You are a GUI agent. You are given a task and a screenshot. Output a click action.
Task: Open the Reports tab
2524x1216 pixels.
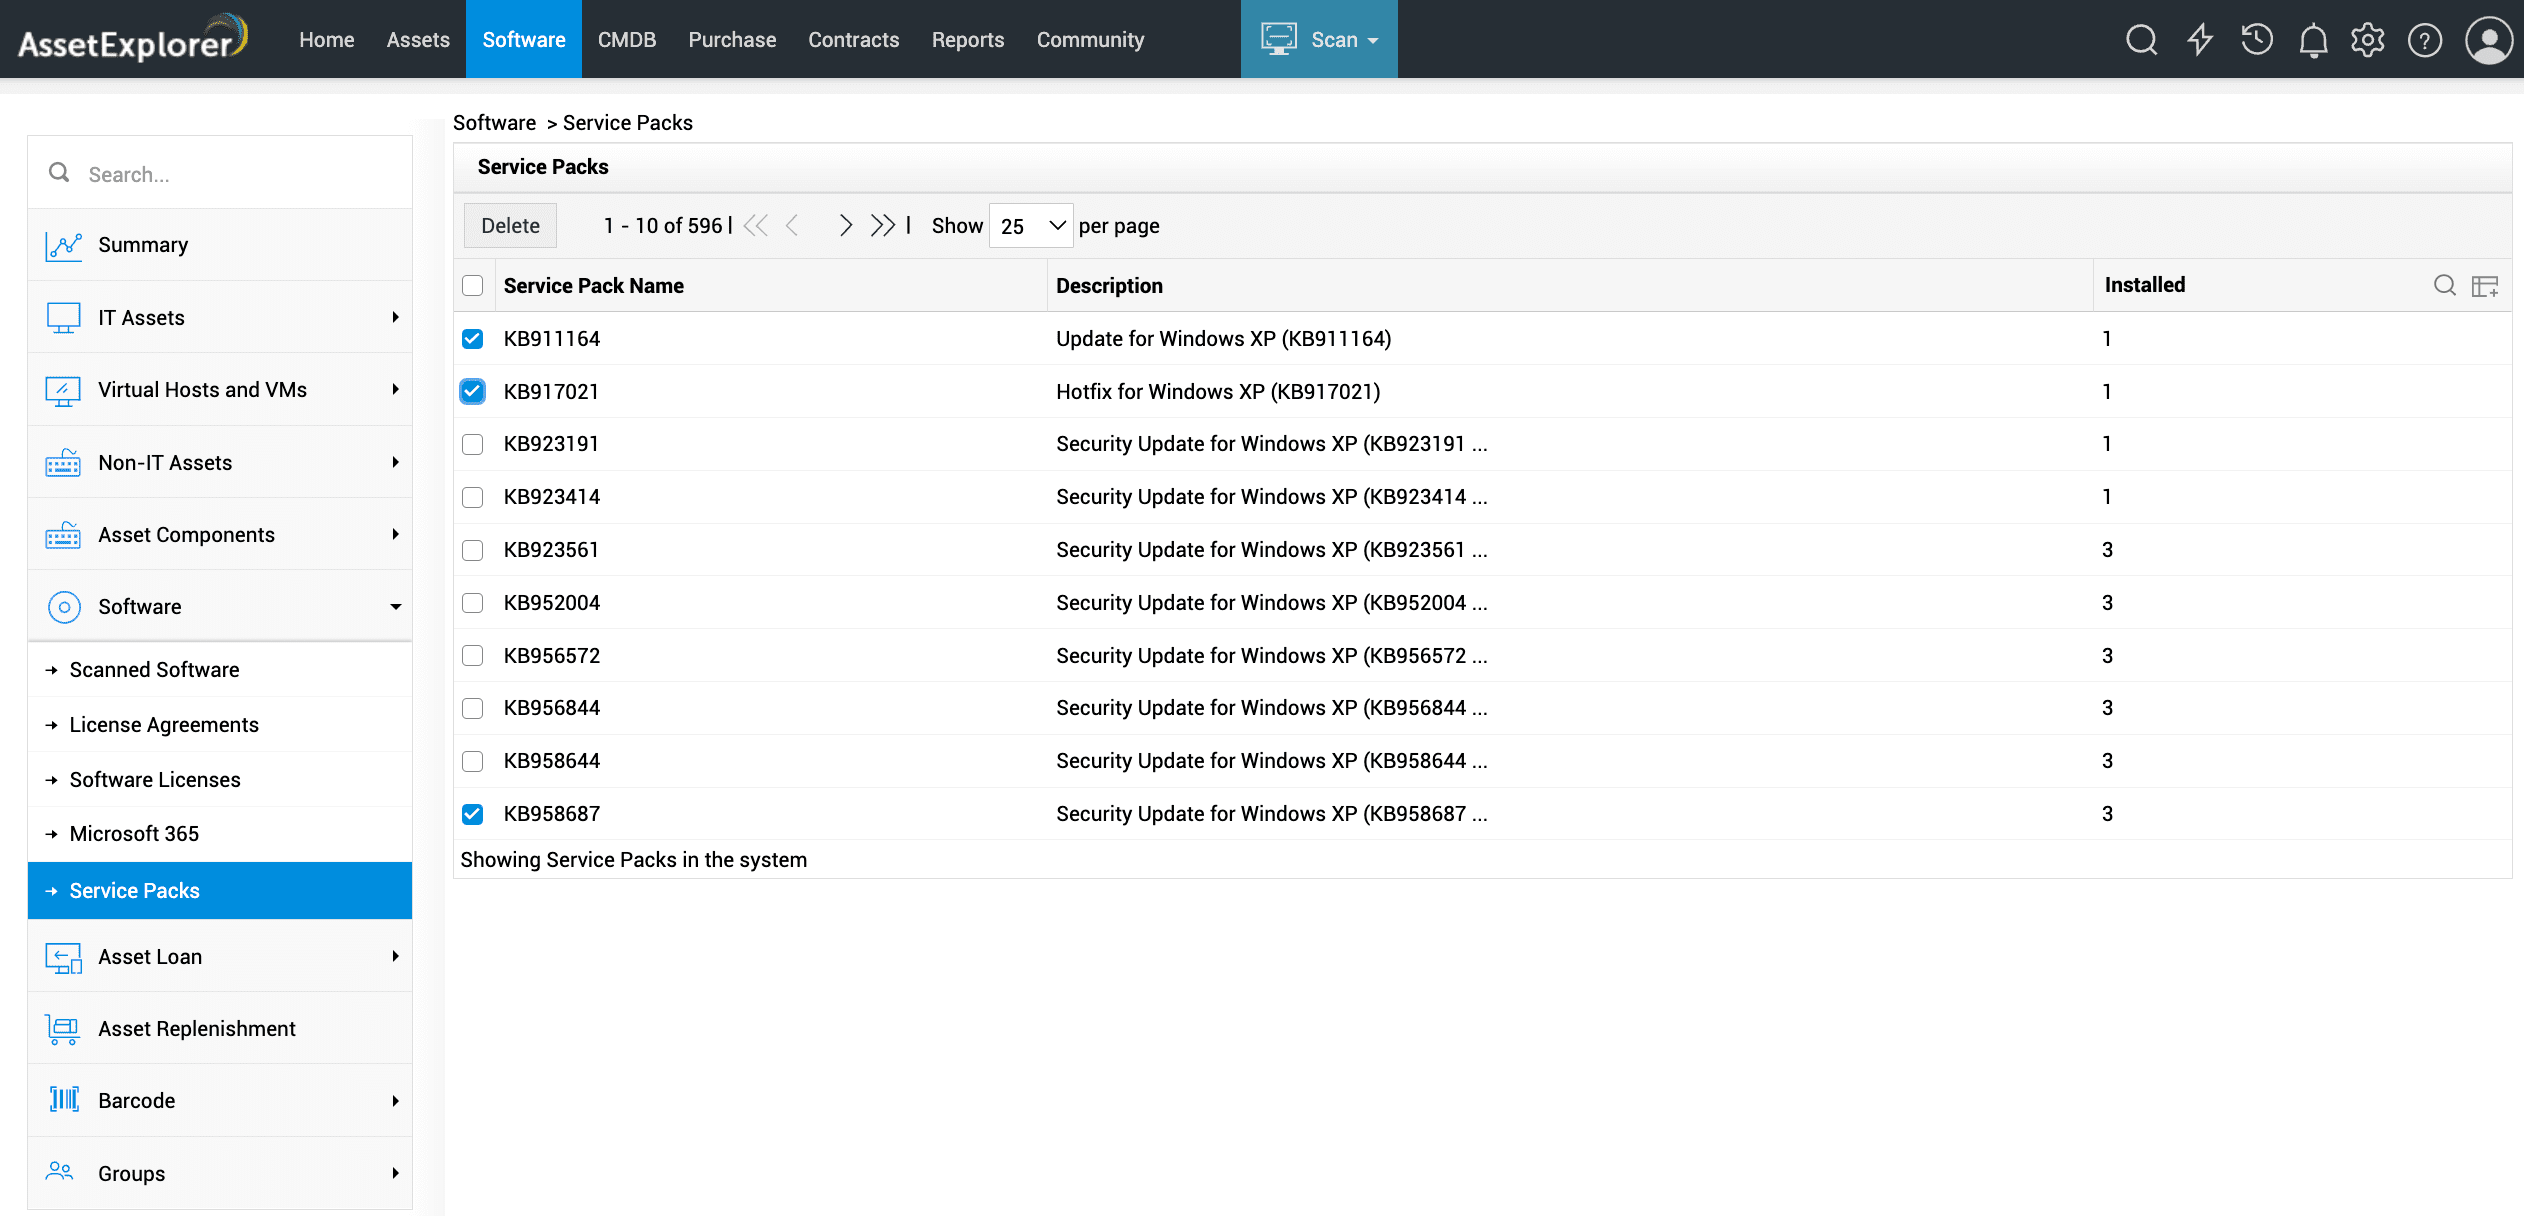click(x=967, y=40)
